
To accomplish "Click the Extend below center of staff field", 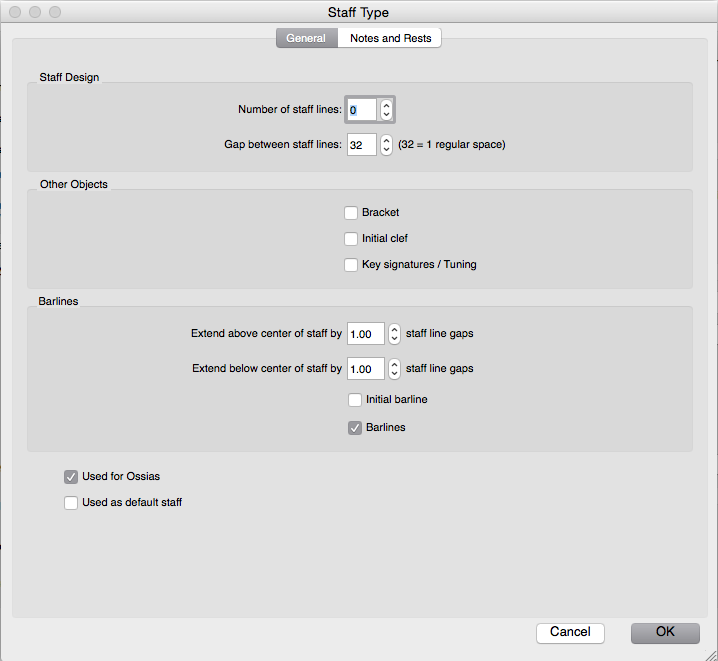I will tap(365, 369).
